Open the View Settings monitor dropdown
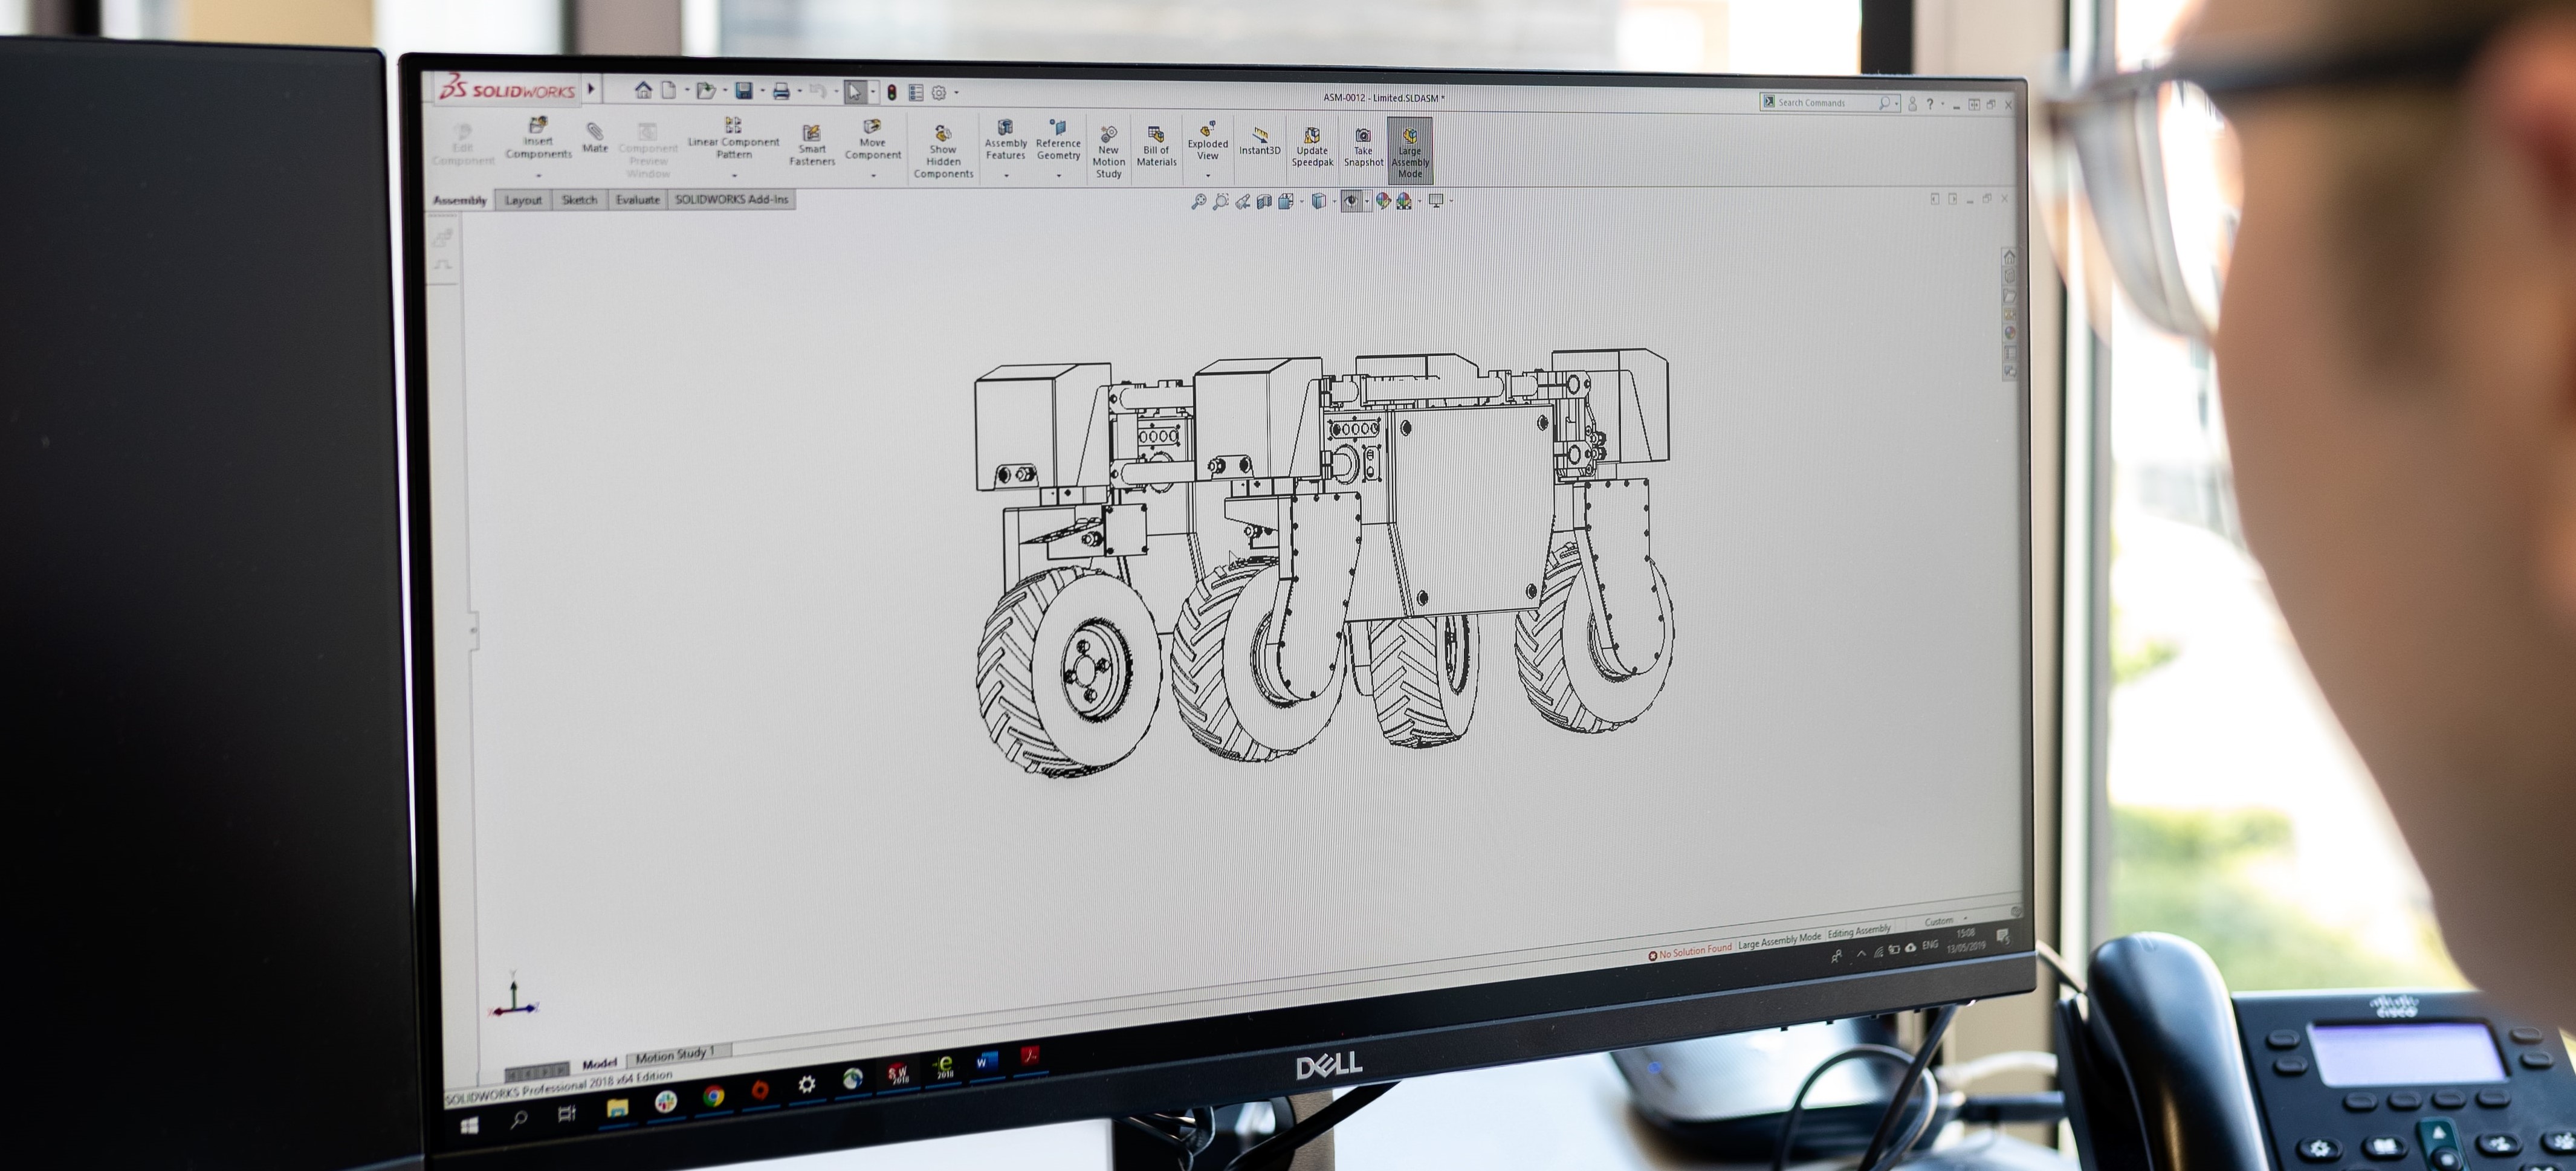Image resolution: width=2576 pixels, height=1171 pixels. [1436, 201]
